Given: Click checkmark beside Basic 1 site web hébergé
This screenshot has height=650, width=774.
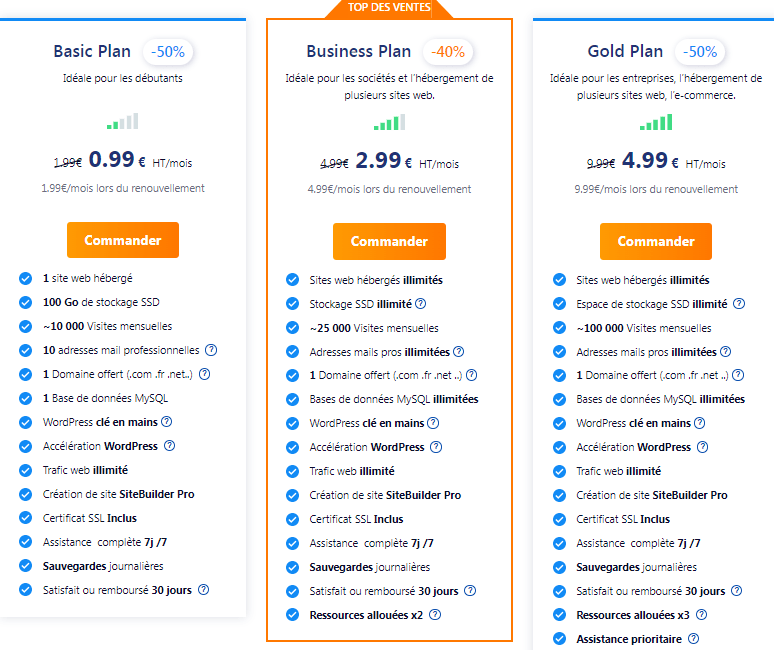Looking at the screenshot, I should [x=26, y=278].
